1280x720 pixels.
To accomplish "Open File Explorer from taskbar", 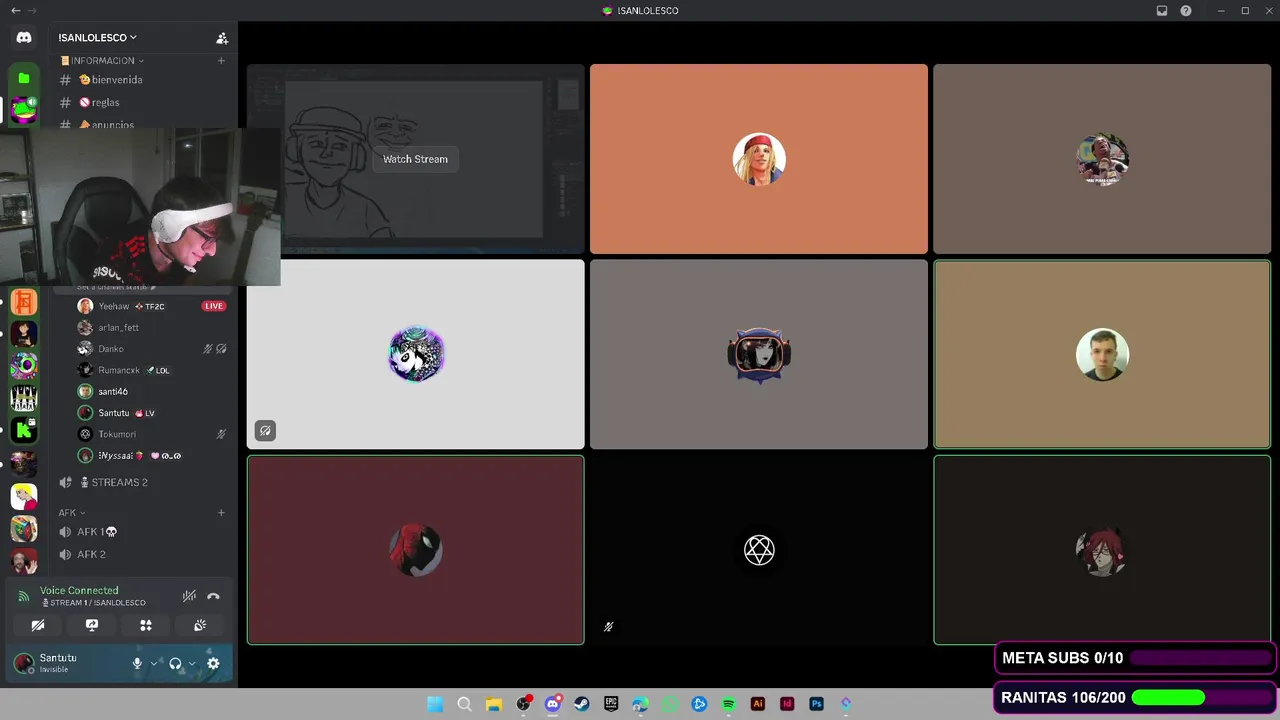I will (x=493, y=704).
